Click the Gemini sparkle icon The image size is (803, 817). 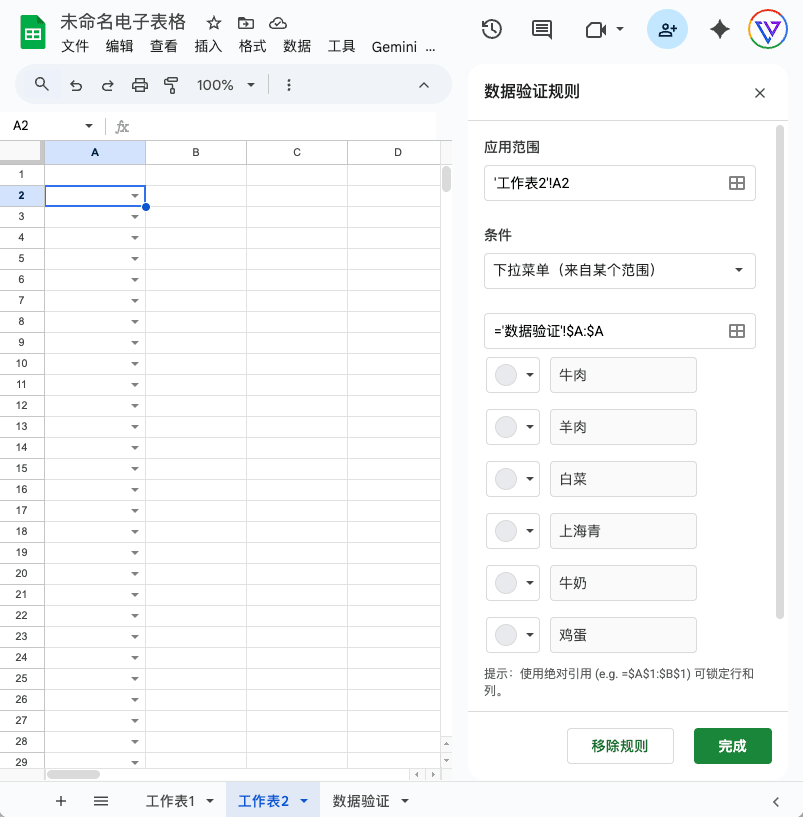pyautogui.click(x=719, y=30)
